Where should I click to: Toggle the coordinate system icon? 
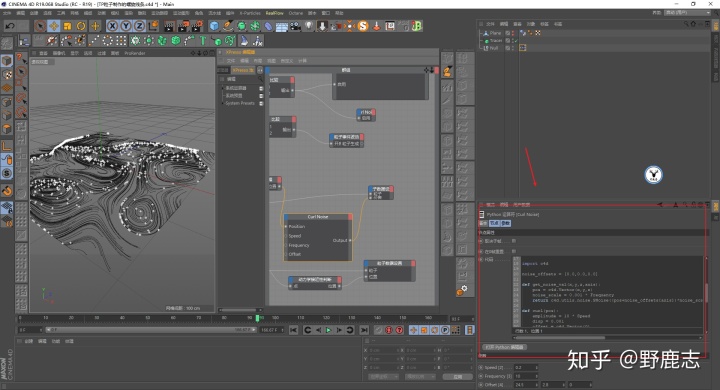click(x=153, y=26)
